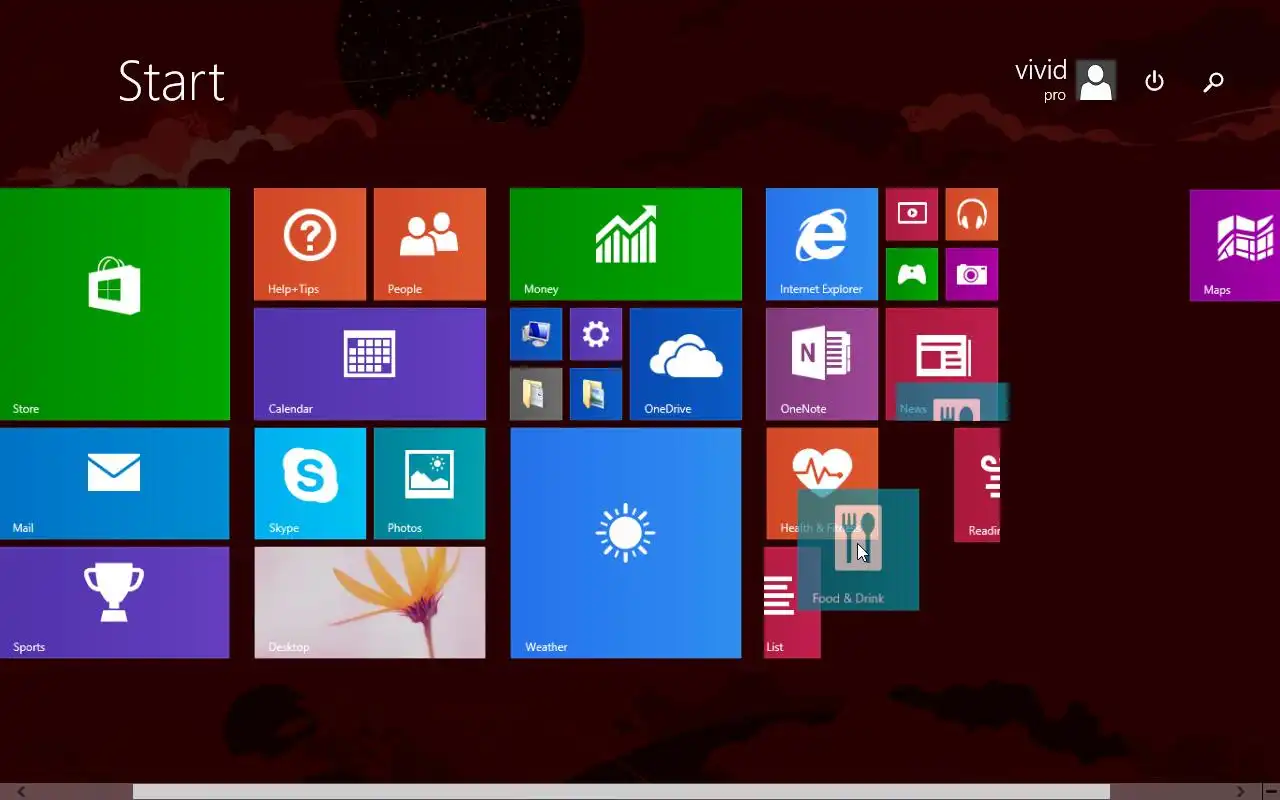Screen dimensions: 1280x800
Task: Click the power options button
Action: pyautogui.click(x=1154, y=81)
